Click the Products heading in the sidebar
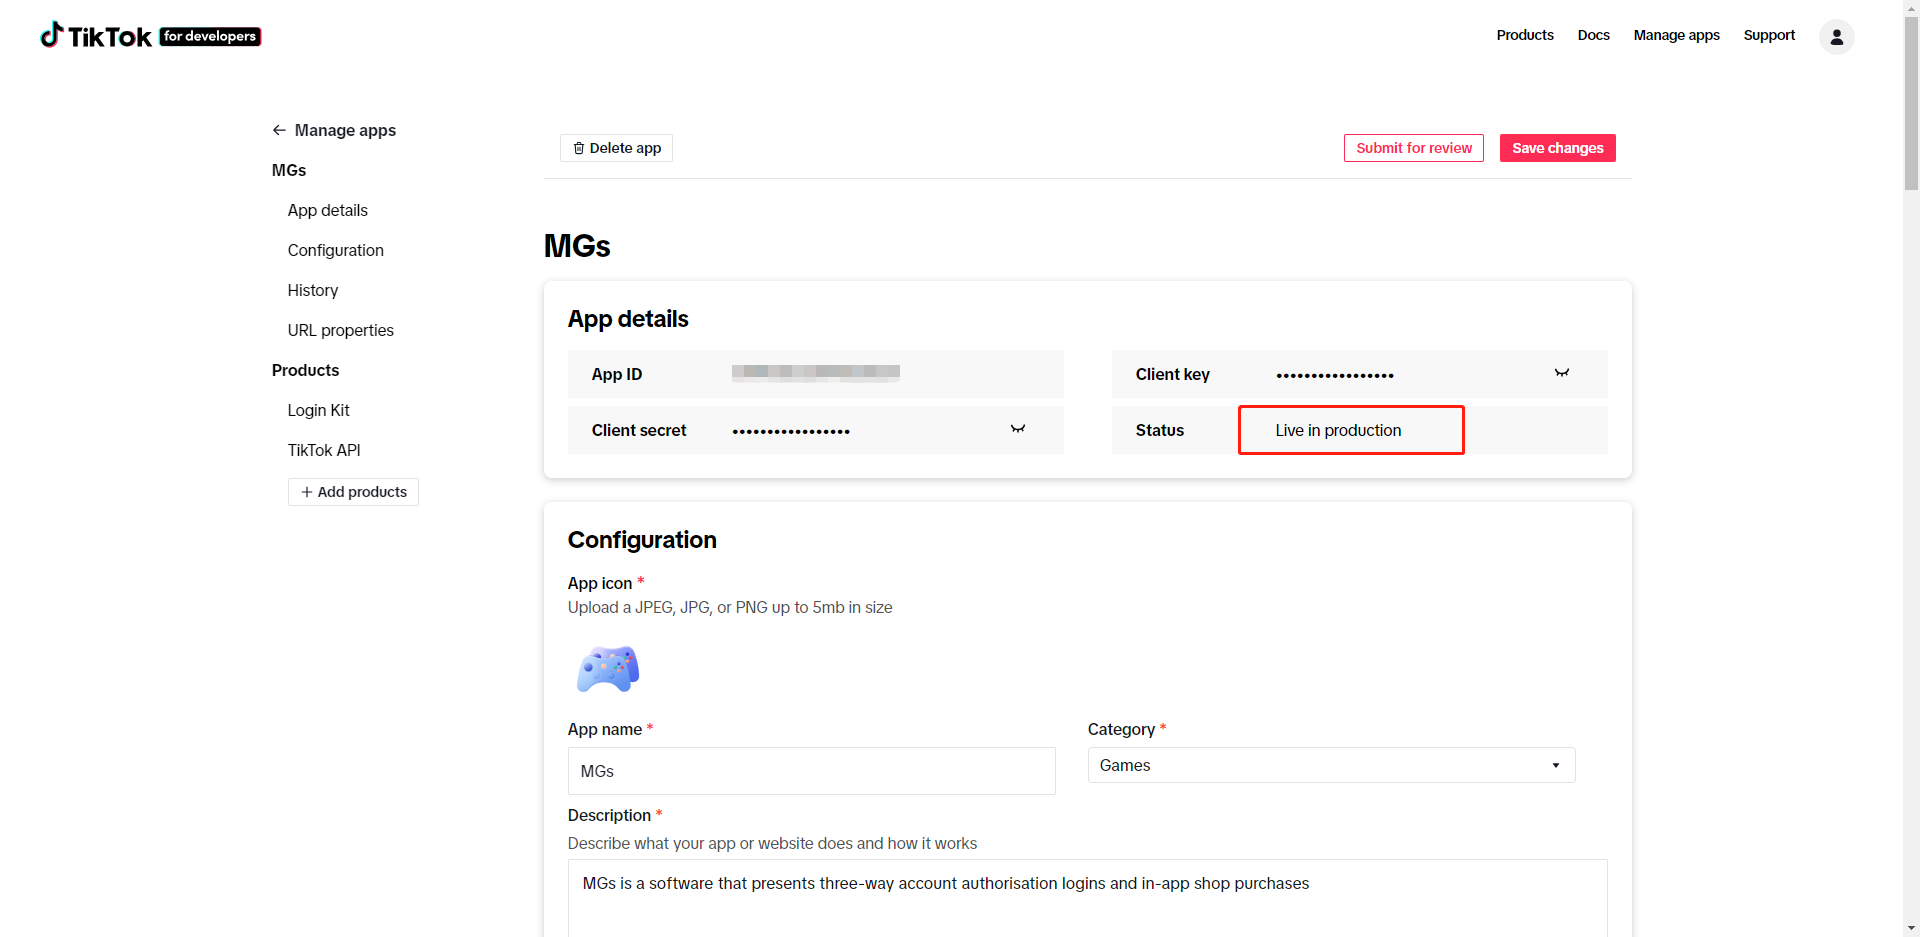The height and width of the screenshot is (937, 1920). (x=305, y=370)
